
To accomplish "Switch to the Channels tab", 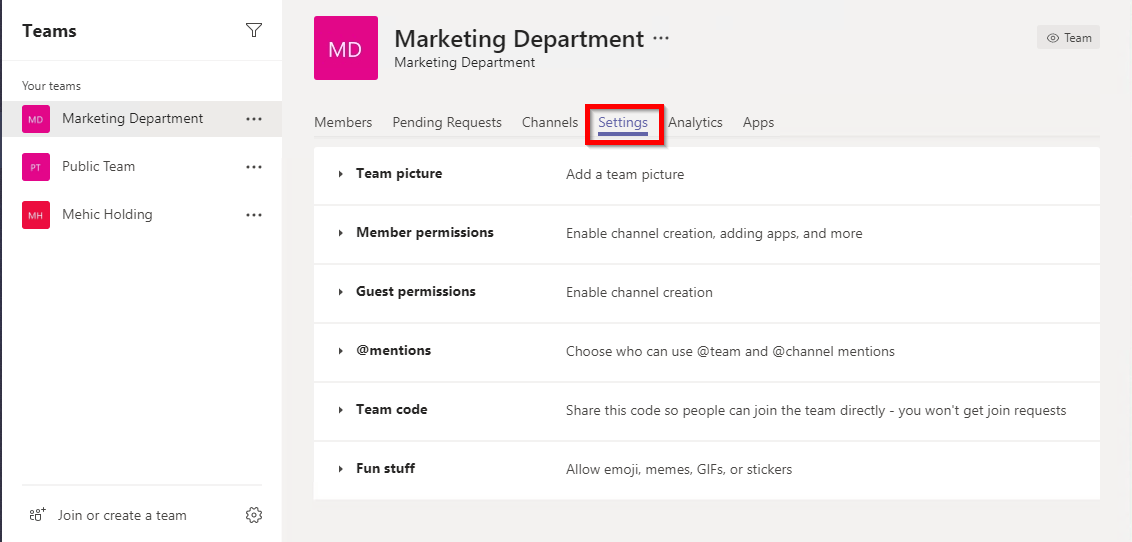I will click(549, 122).
